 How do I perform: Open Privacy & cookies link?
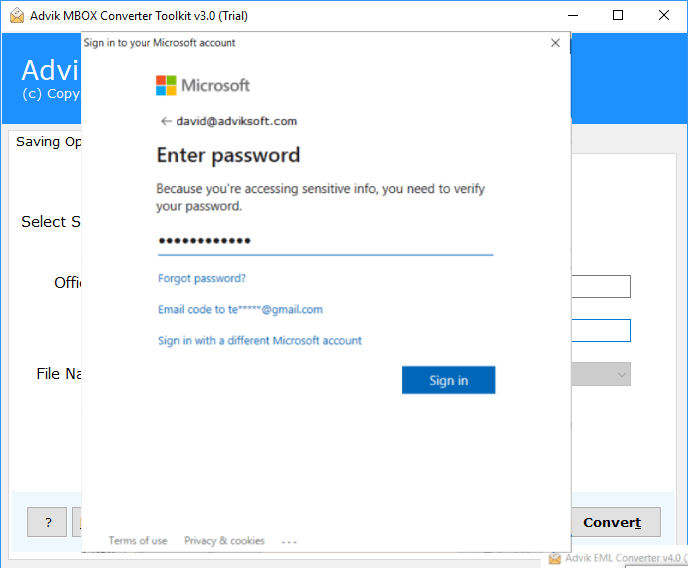[224, 541]
